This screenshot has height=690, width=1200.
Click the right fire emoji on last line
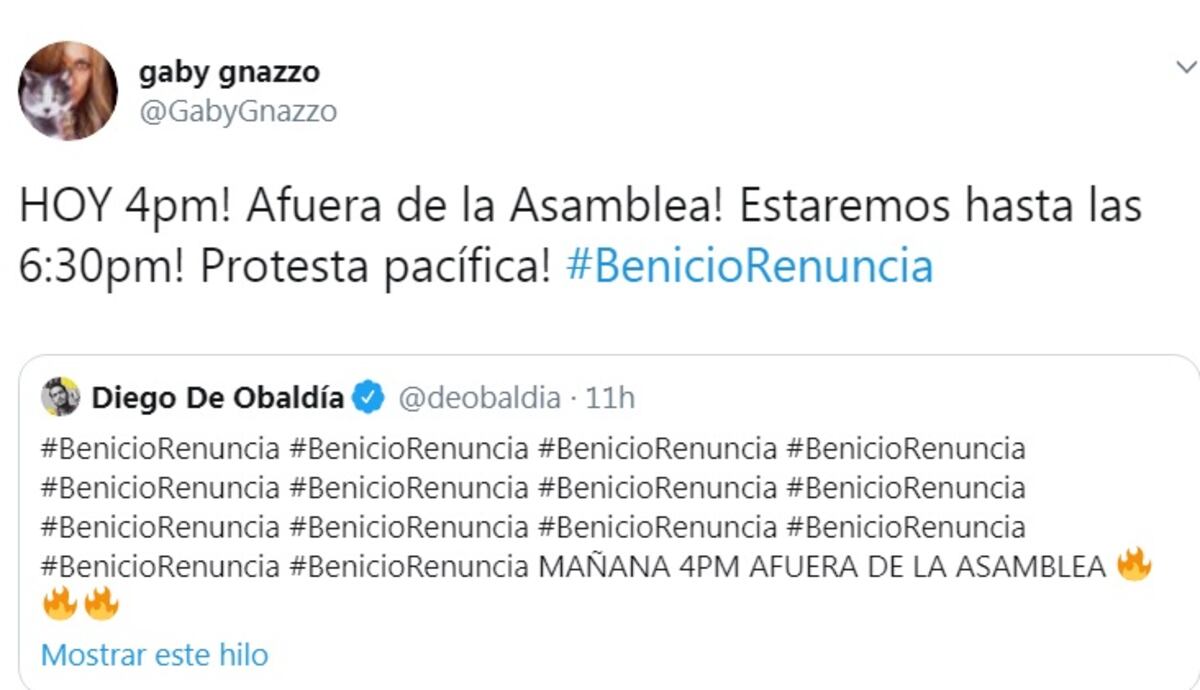pos(102,605)
